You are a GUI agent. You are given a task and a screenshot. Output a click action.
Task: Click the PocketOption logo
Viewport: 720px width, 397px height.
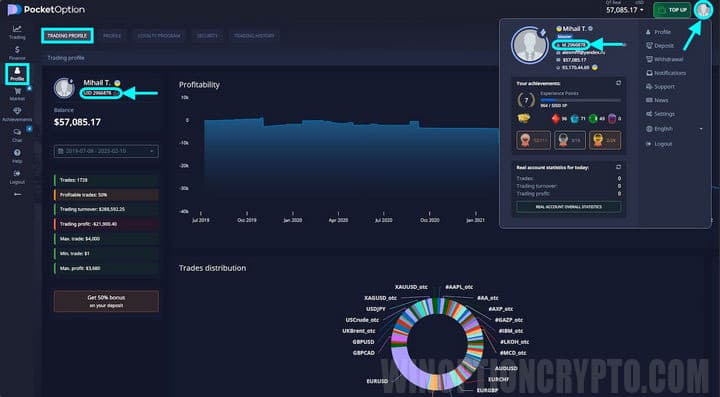[x=46, y=9]
